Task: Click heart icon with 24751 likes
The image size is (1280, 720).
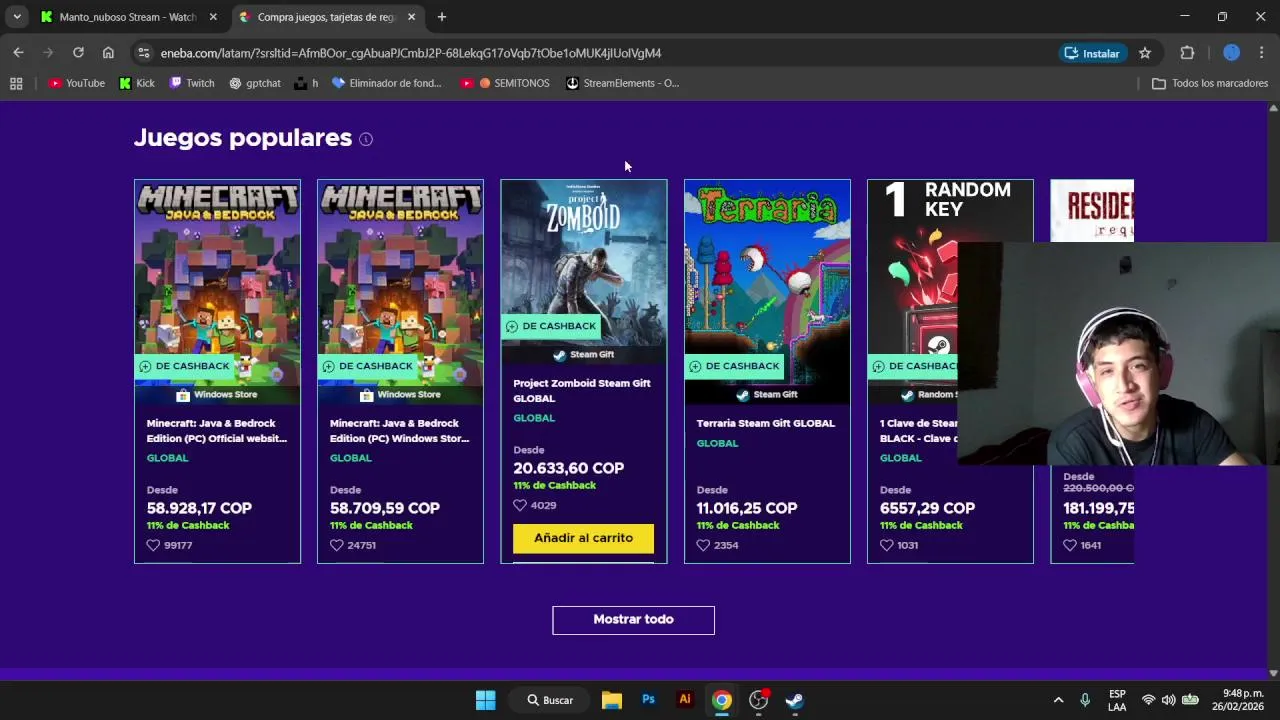Action: 336,546
